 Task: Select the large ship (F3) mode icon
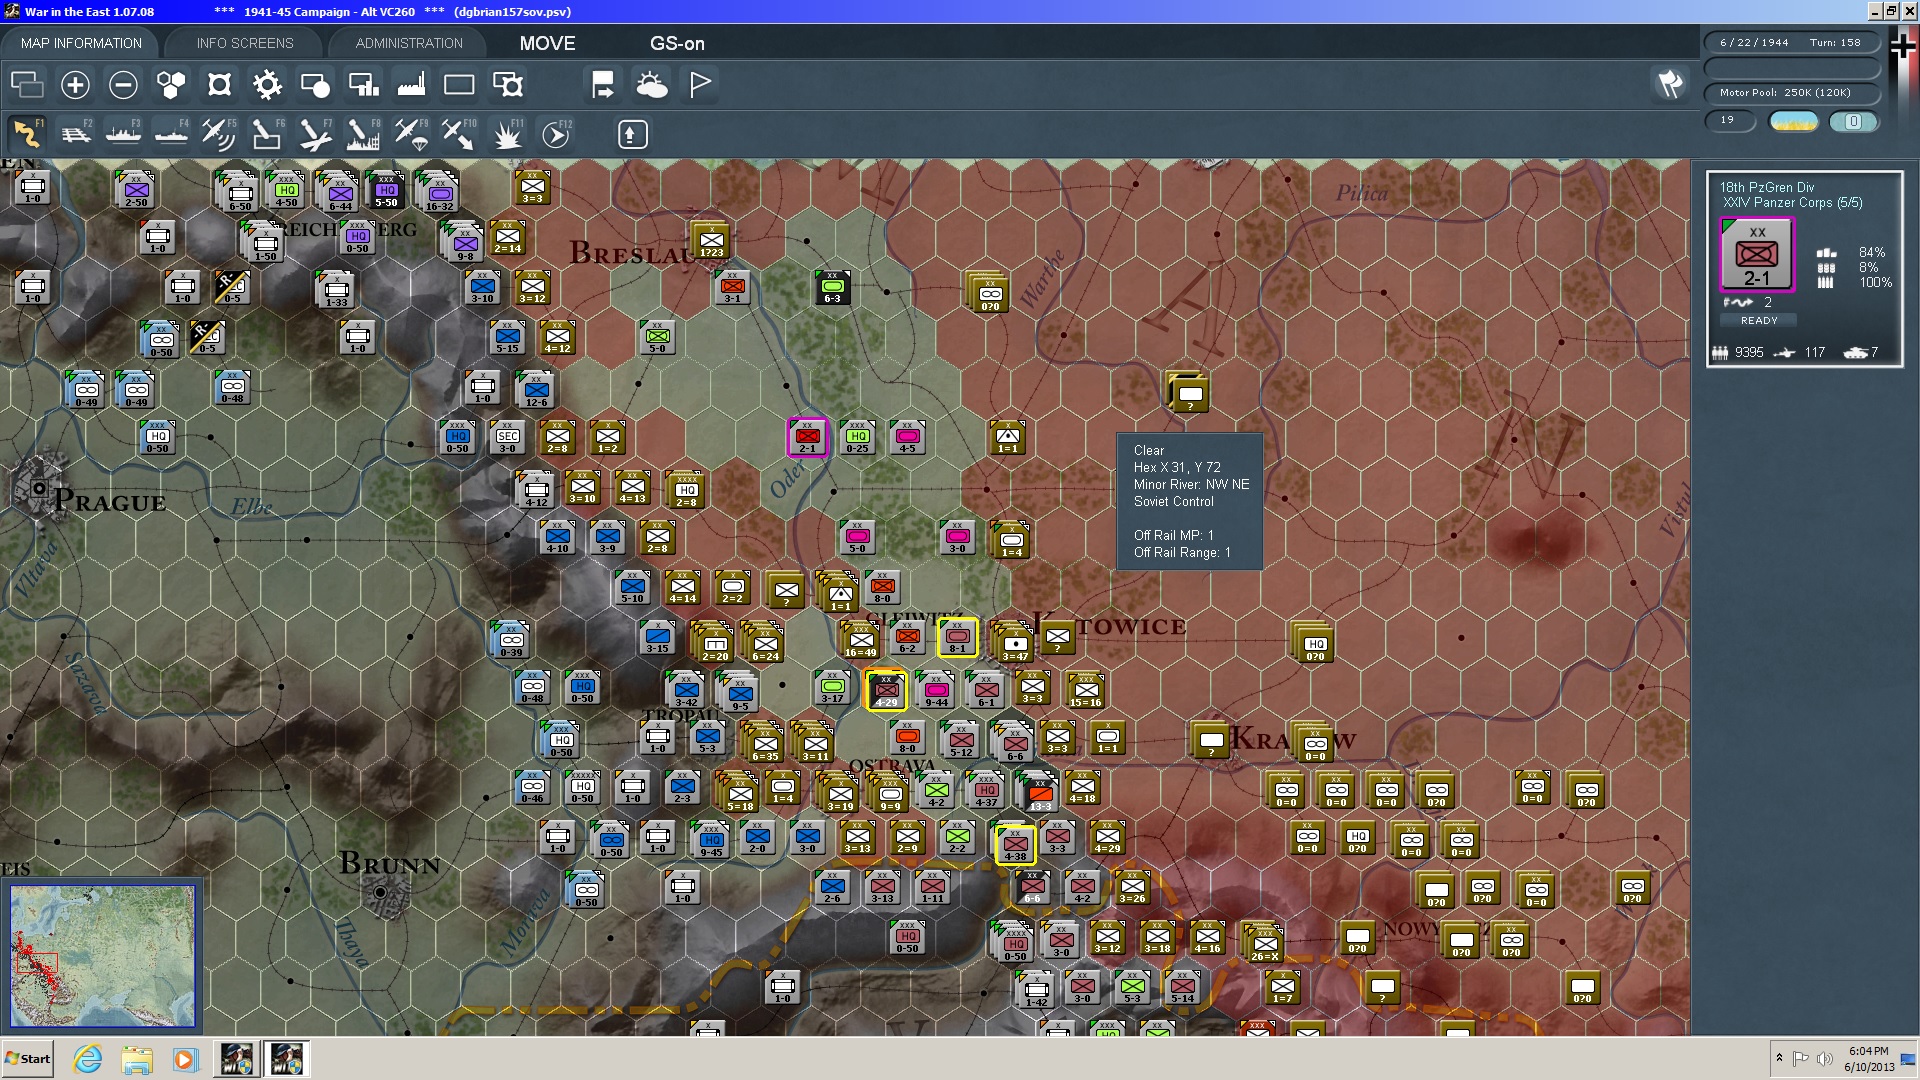pyautogui.click(x=123, y=134)
